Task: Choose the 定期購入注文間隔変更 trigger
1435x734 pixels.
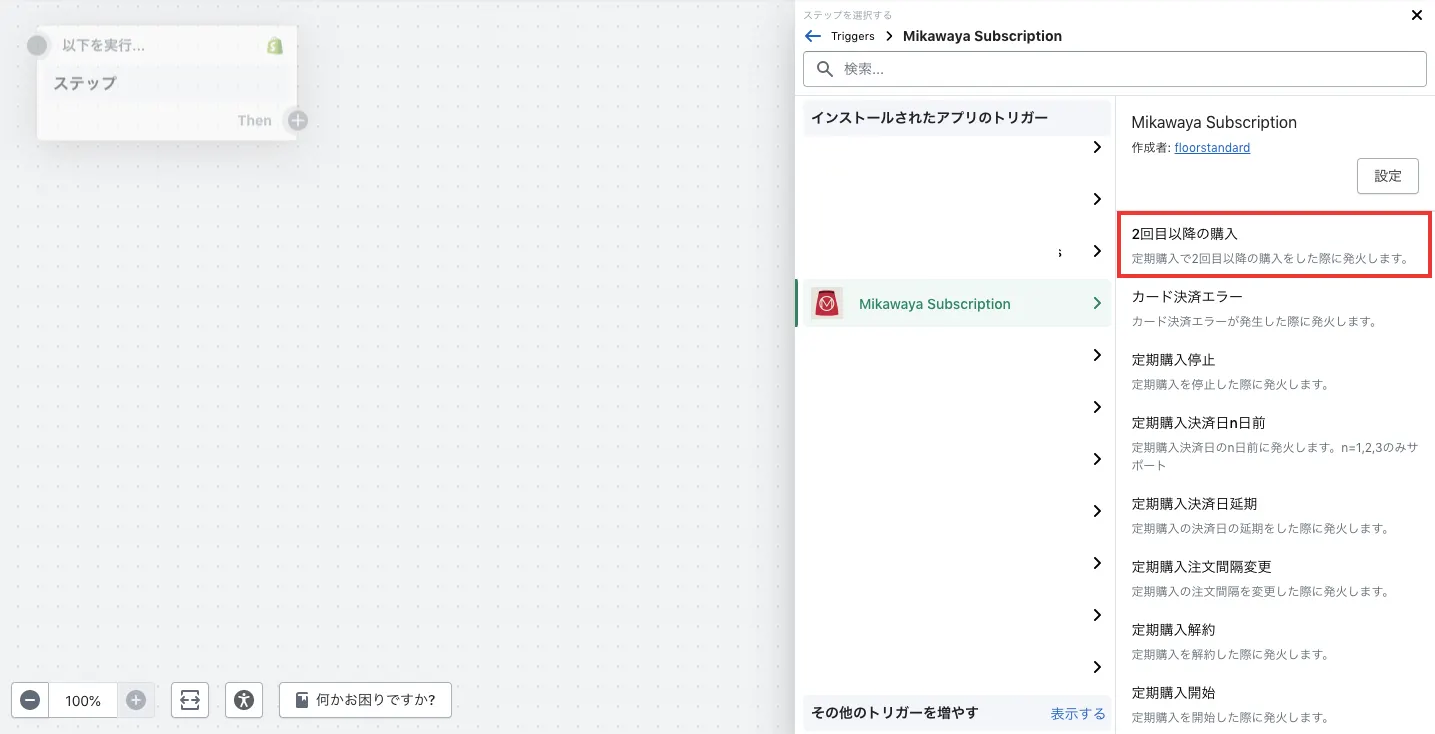Action: pyautogui.click(x=1274, y=577)
